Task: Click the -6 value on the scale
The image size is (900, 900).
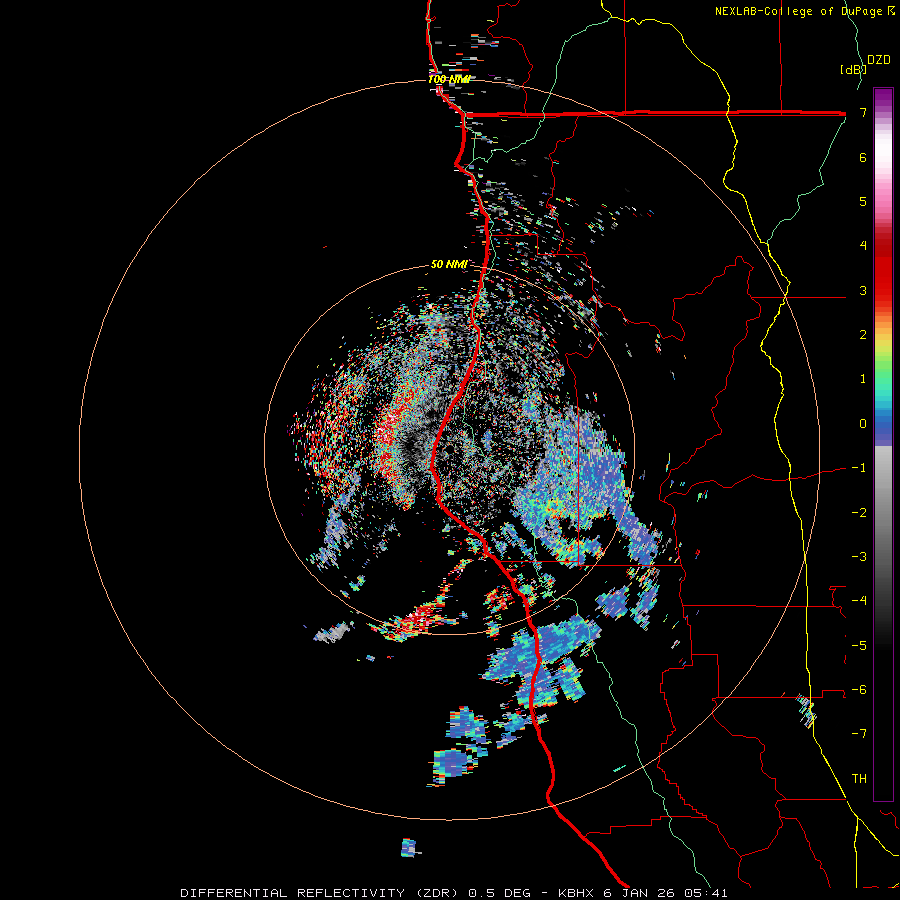Action: [859, 690]
